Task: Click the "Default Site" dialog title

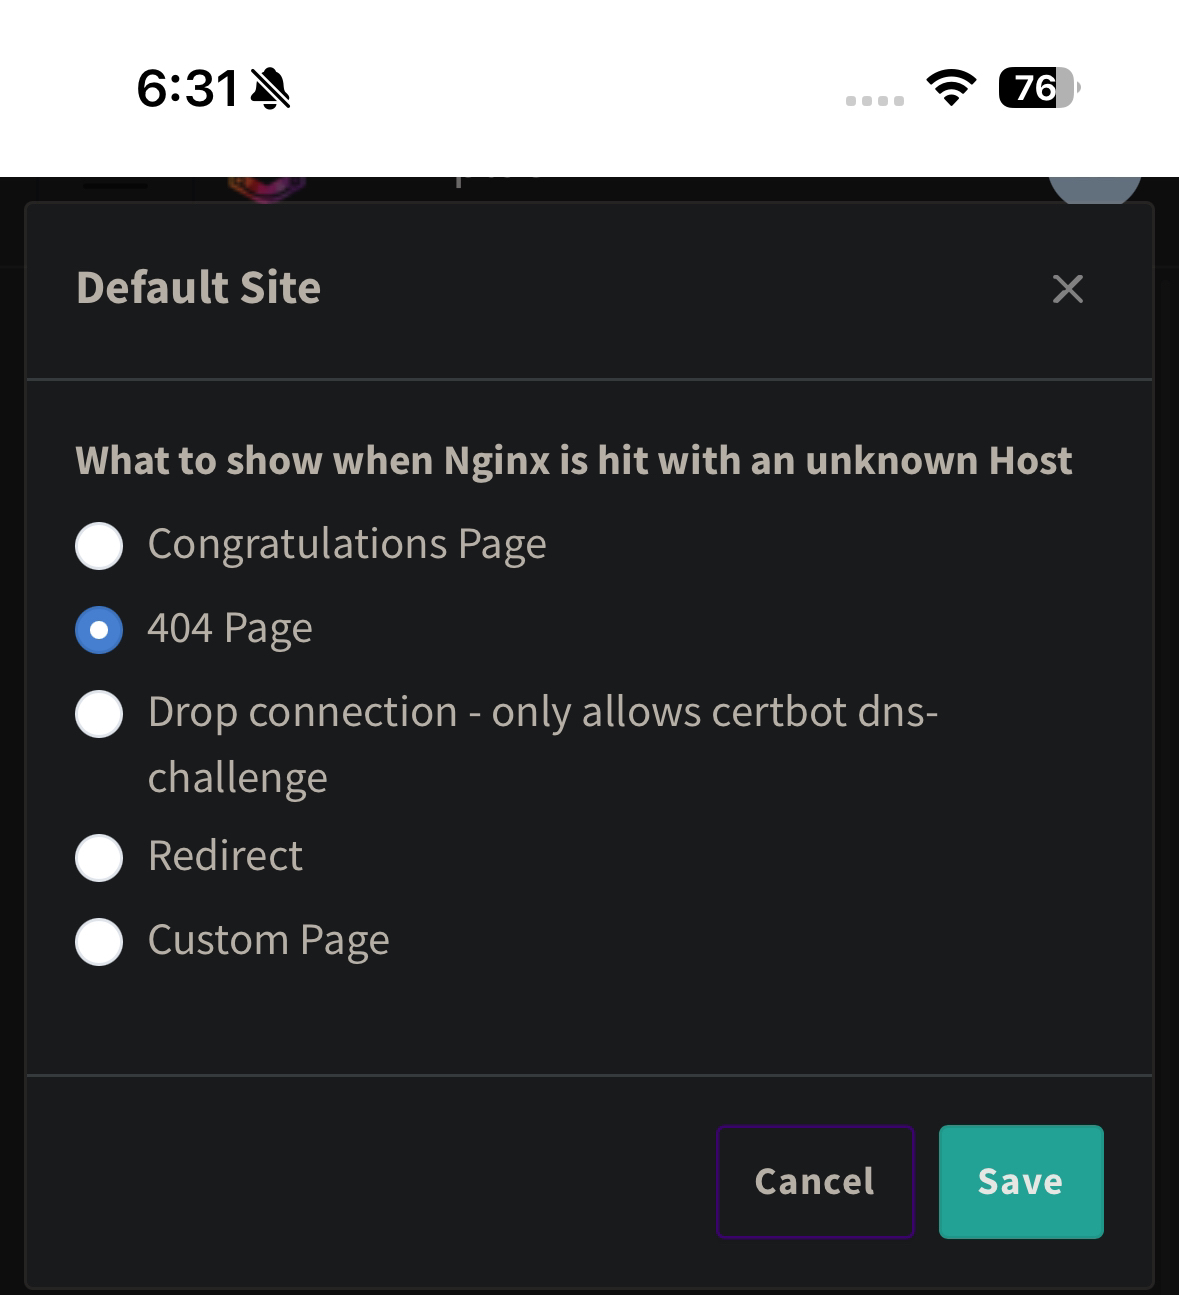Action: point(198,288)
